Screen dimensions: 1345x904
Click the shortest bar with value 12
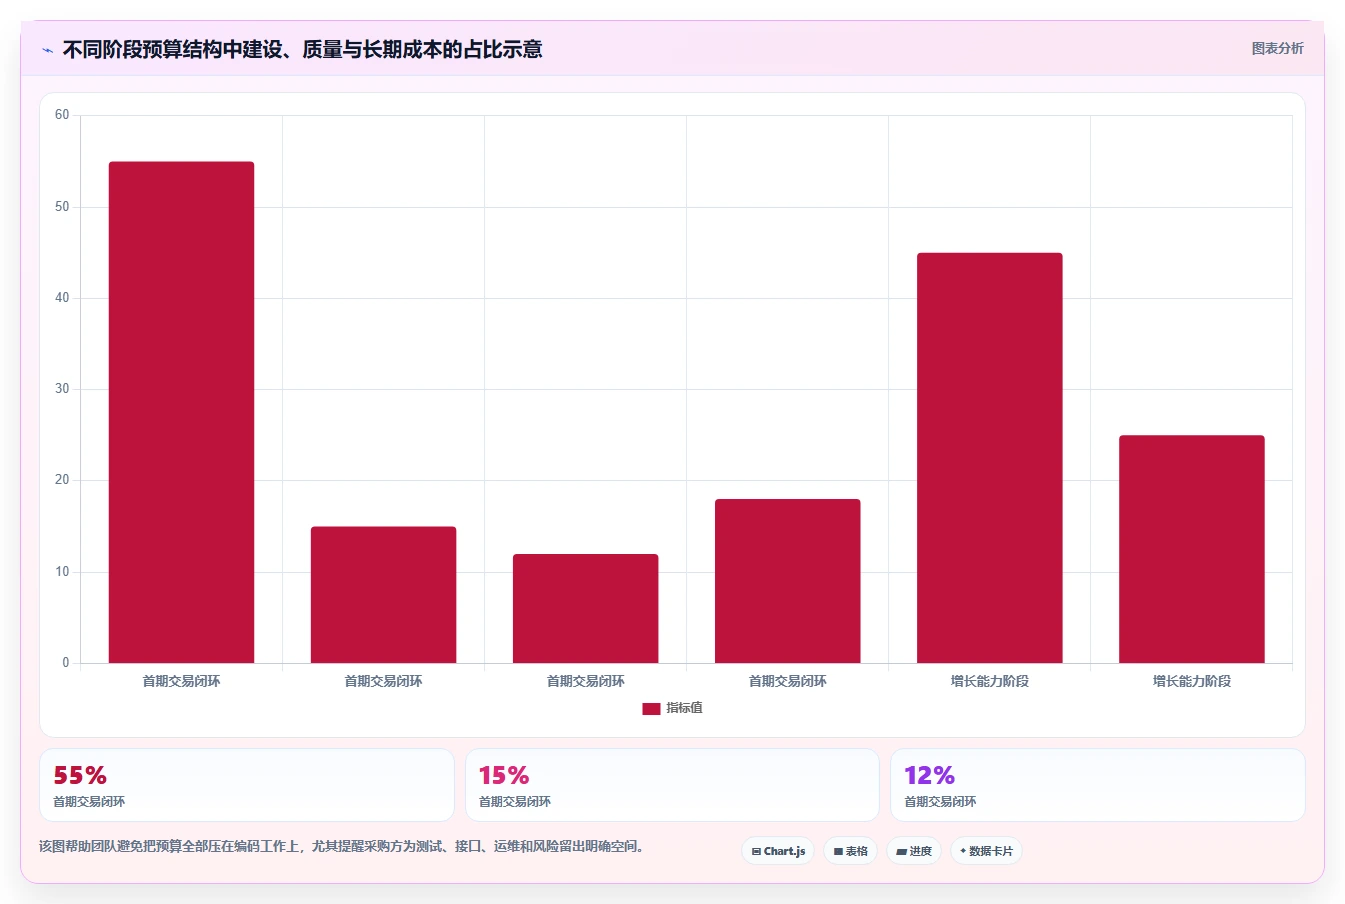(x=585, y=608)
